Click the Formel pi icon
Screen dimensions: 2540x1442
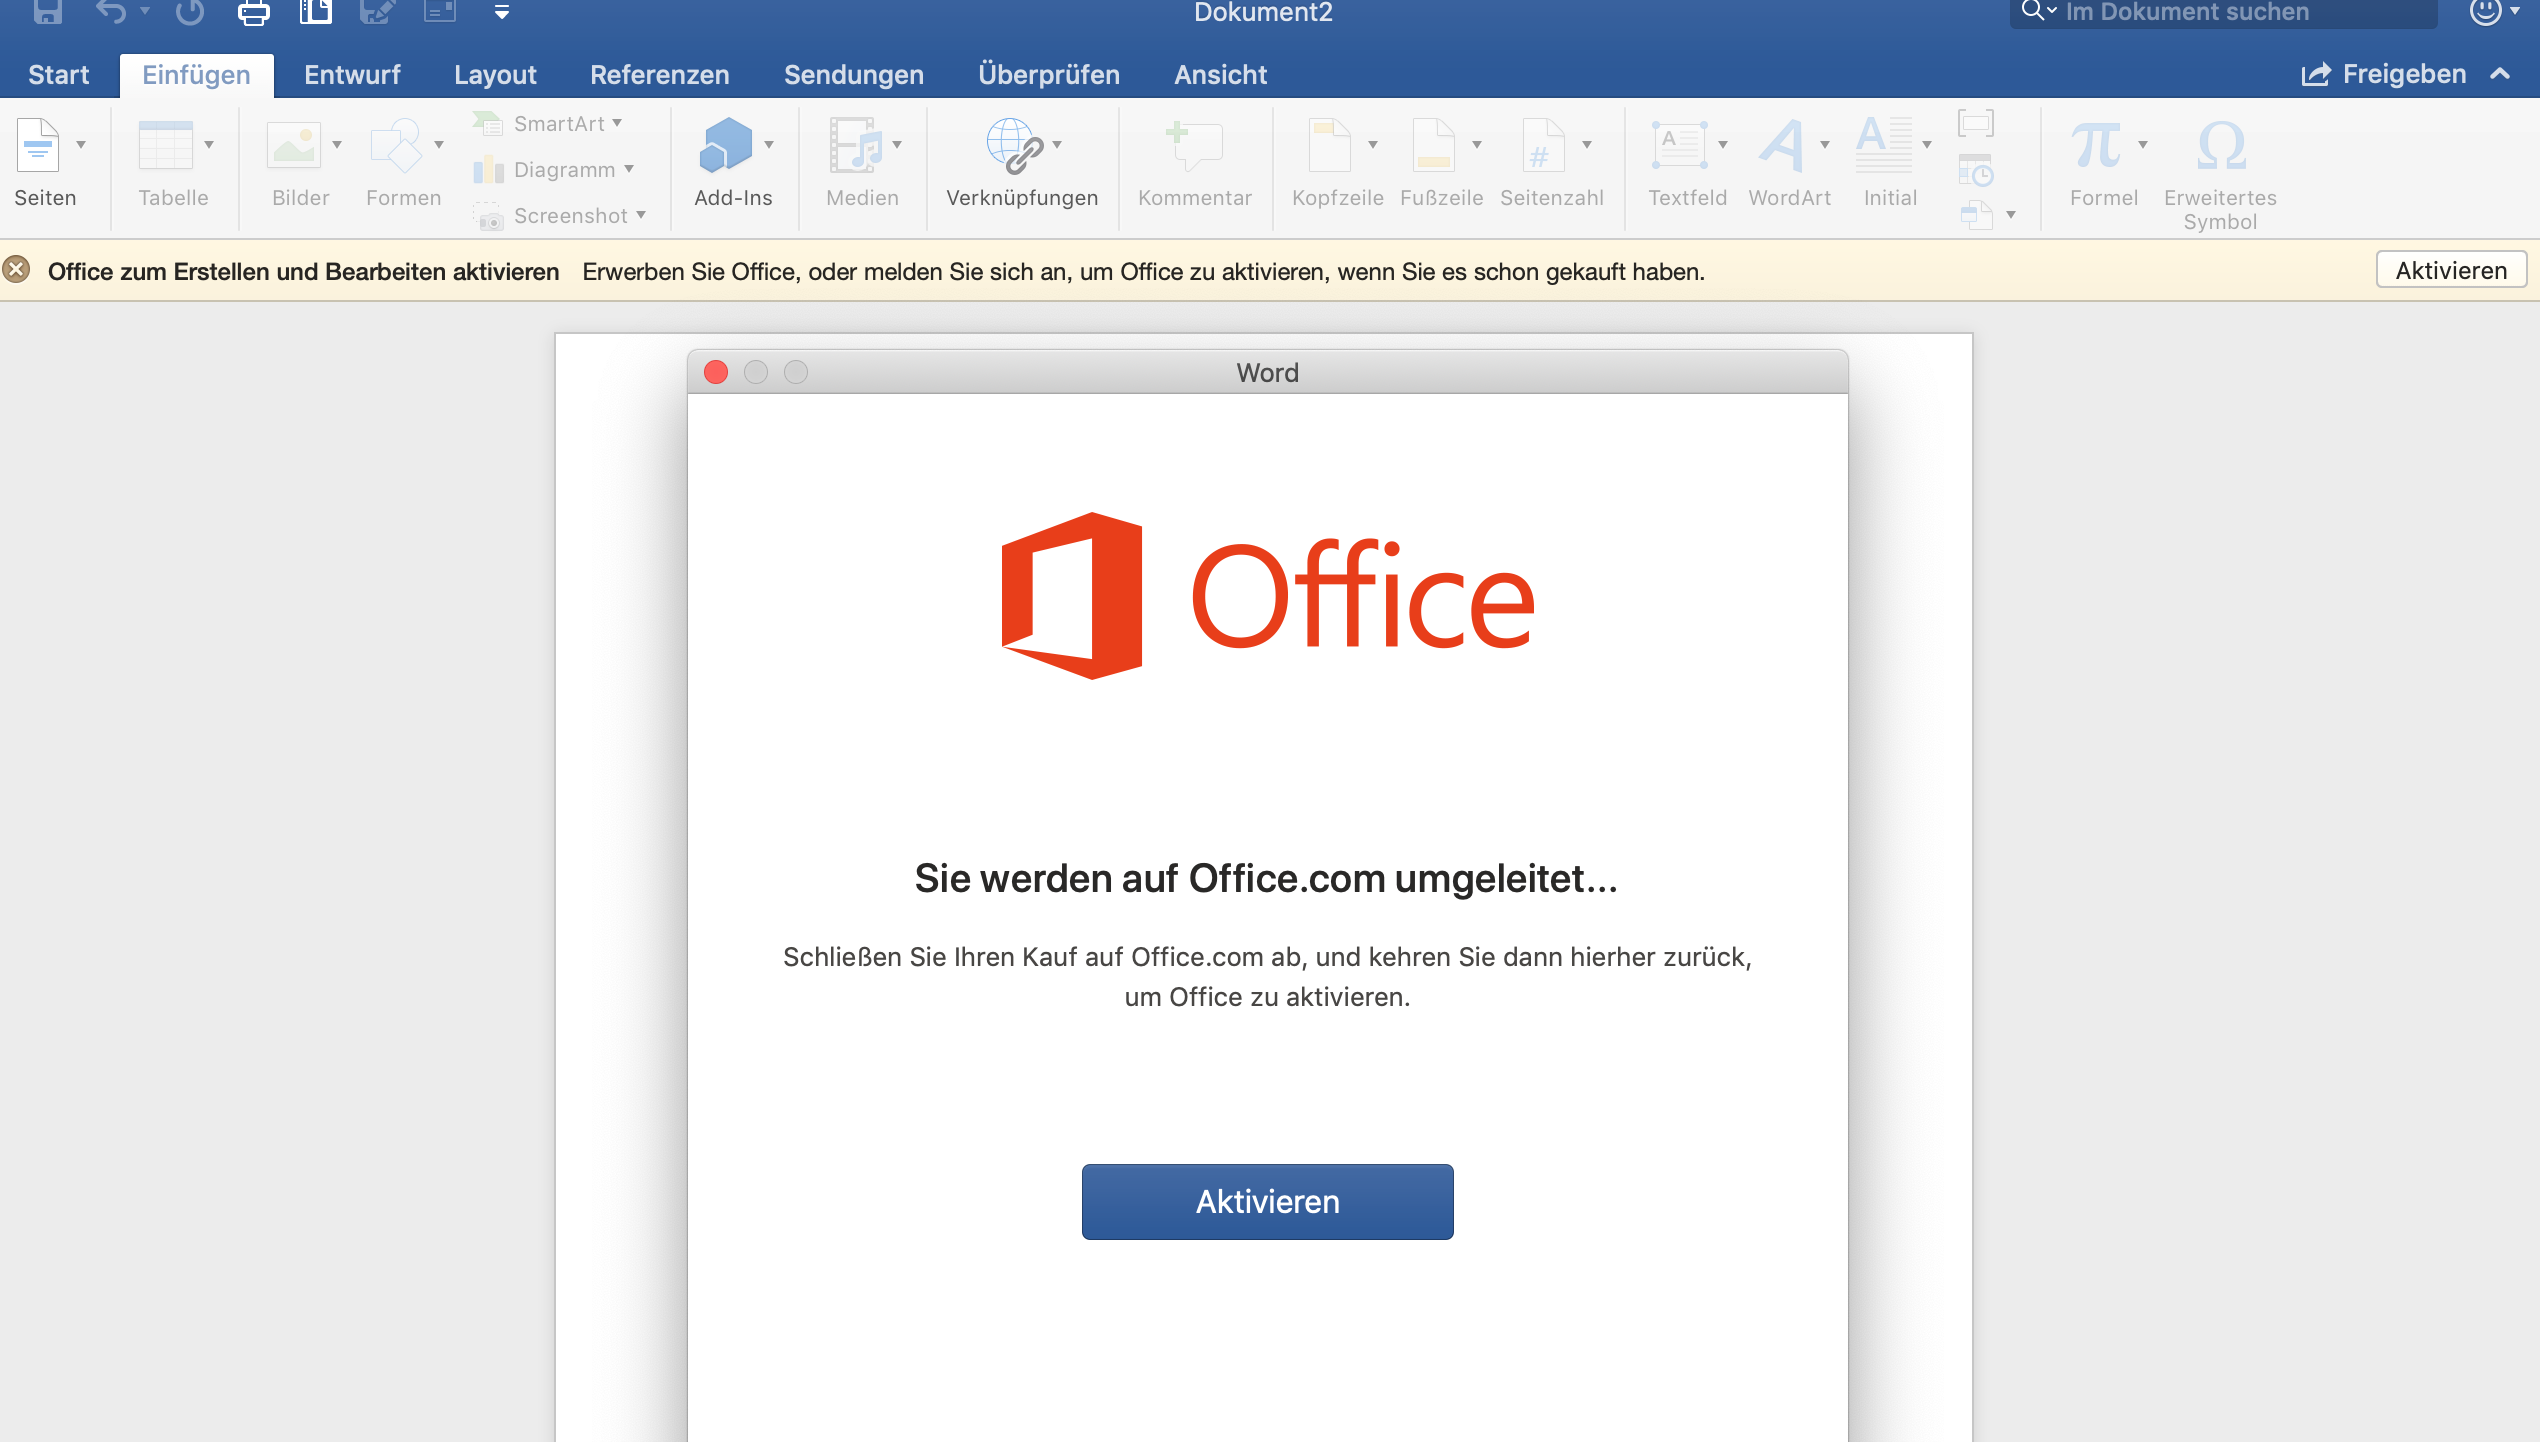coord(2096,147)
